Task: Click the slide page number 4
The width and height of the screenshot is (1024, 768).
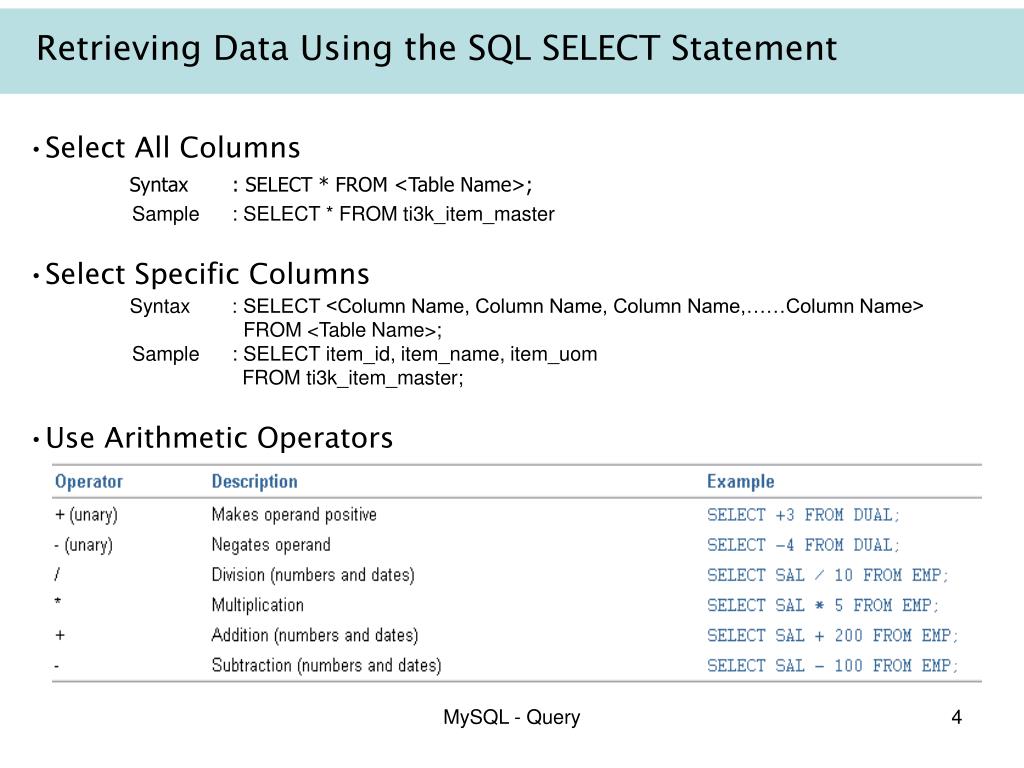Action: tap(957, 717)
